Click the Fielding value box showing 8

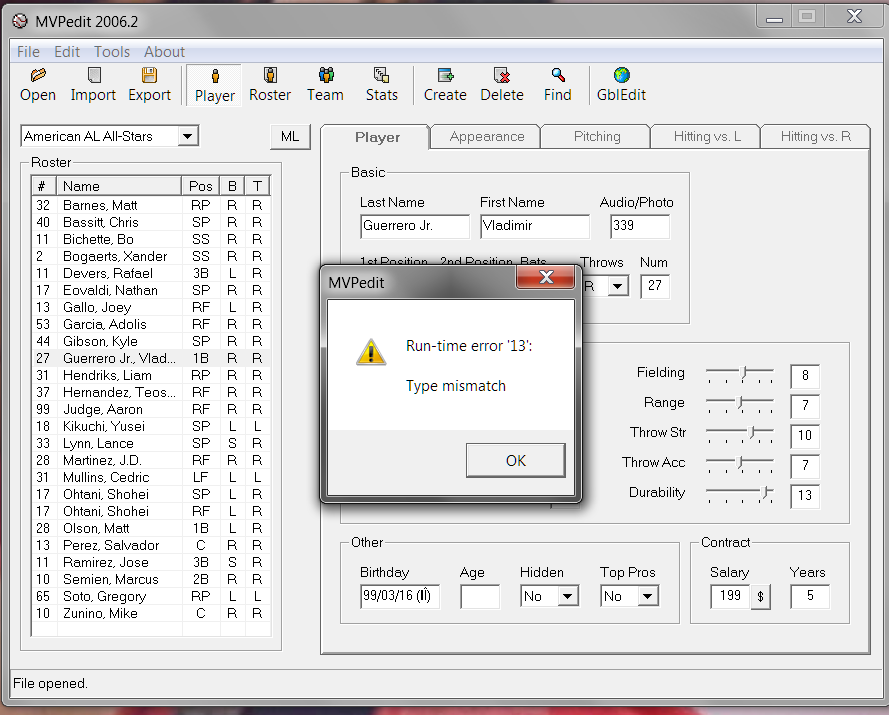[805, 376]
